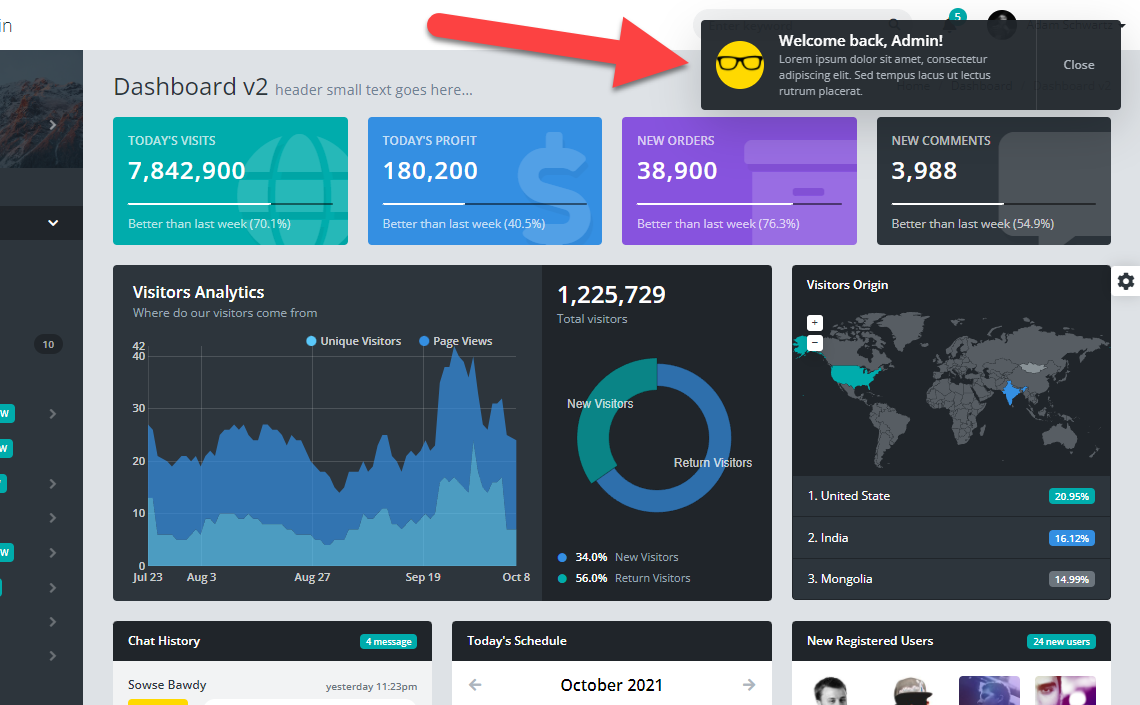Click 'Dashboard v2' page heading
This screenshot has width=1140, height=705.
pos(190,86)
